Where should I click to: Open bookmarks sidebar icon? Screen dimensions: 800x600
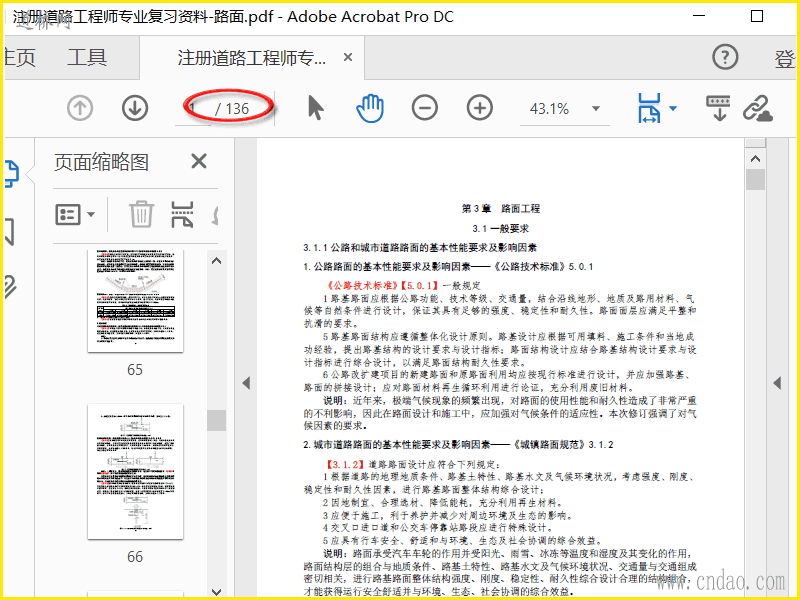point(9,232)
